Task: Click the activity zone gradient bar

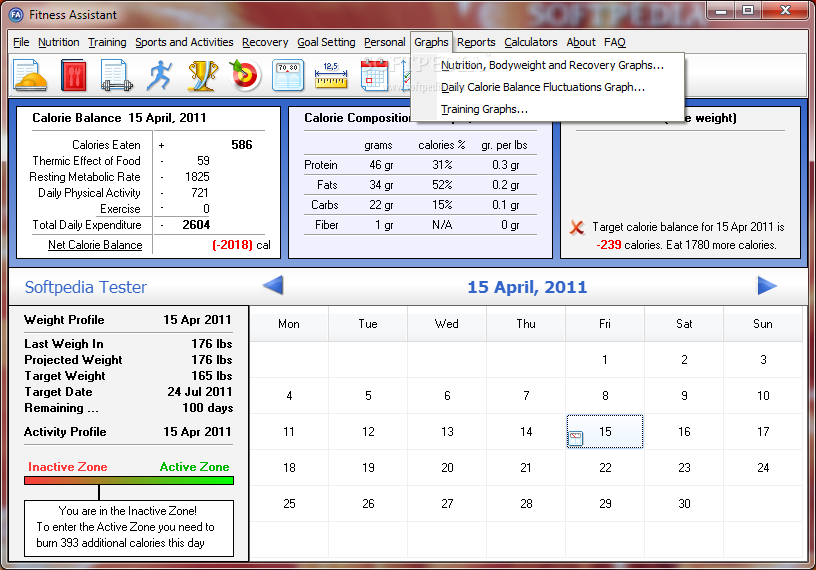Action: pyautogui.click(x=129, y=480)
